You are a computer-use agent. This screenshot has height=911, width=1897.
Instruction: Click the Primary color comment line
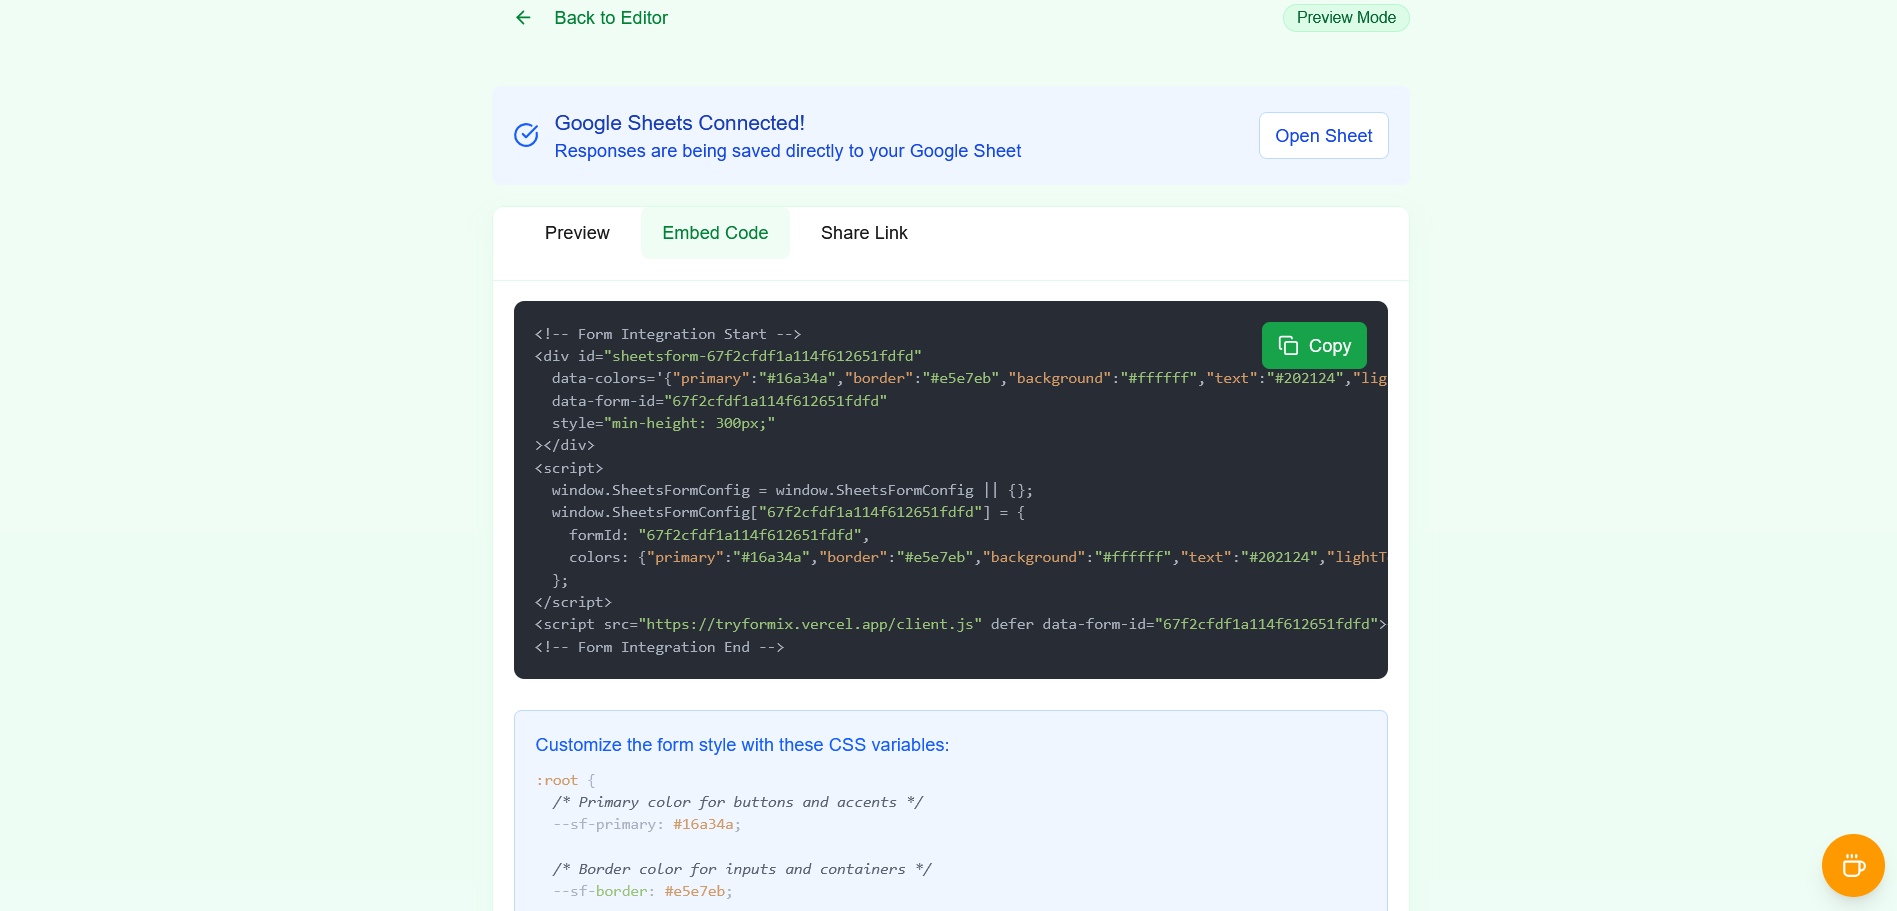coord(738,802)
